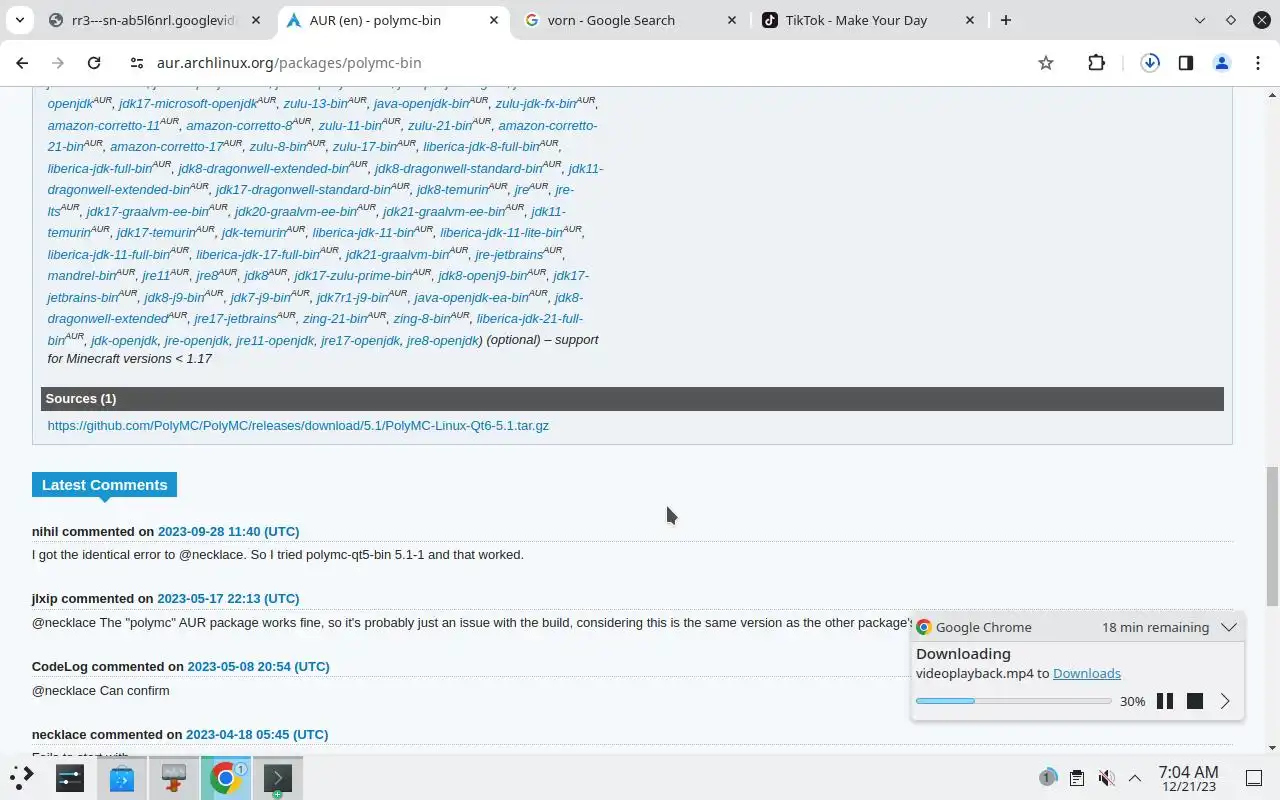Open the jre-jetbrains package link
1280x800 pixels.
(509, 254)
